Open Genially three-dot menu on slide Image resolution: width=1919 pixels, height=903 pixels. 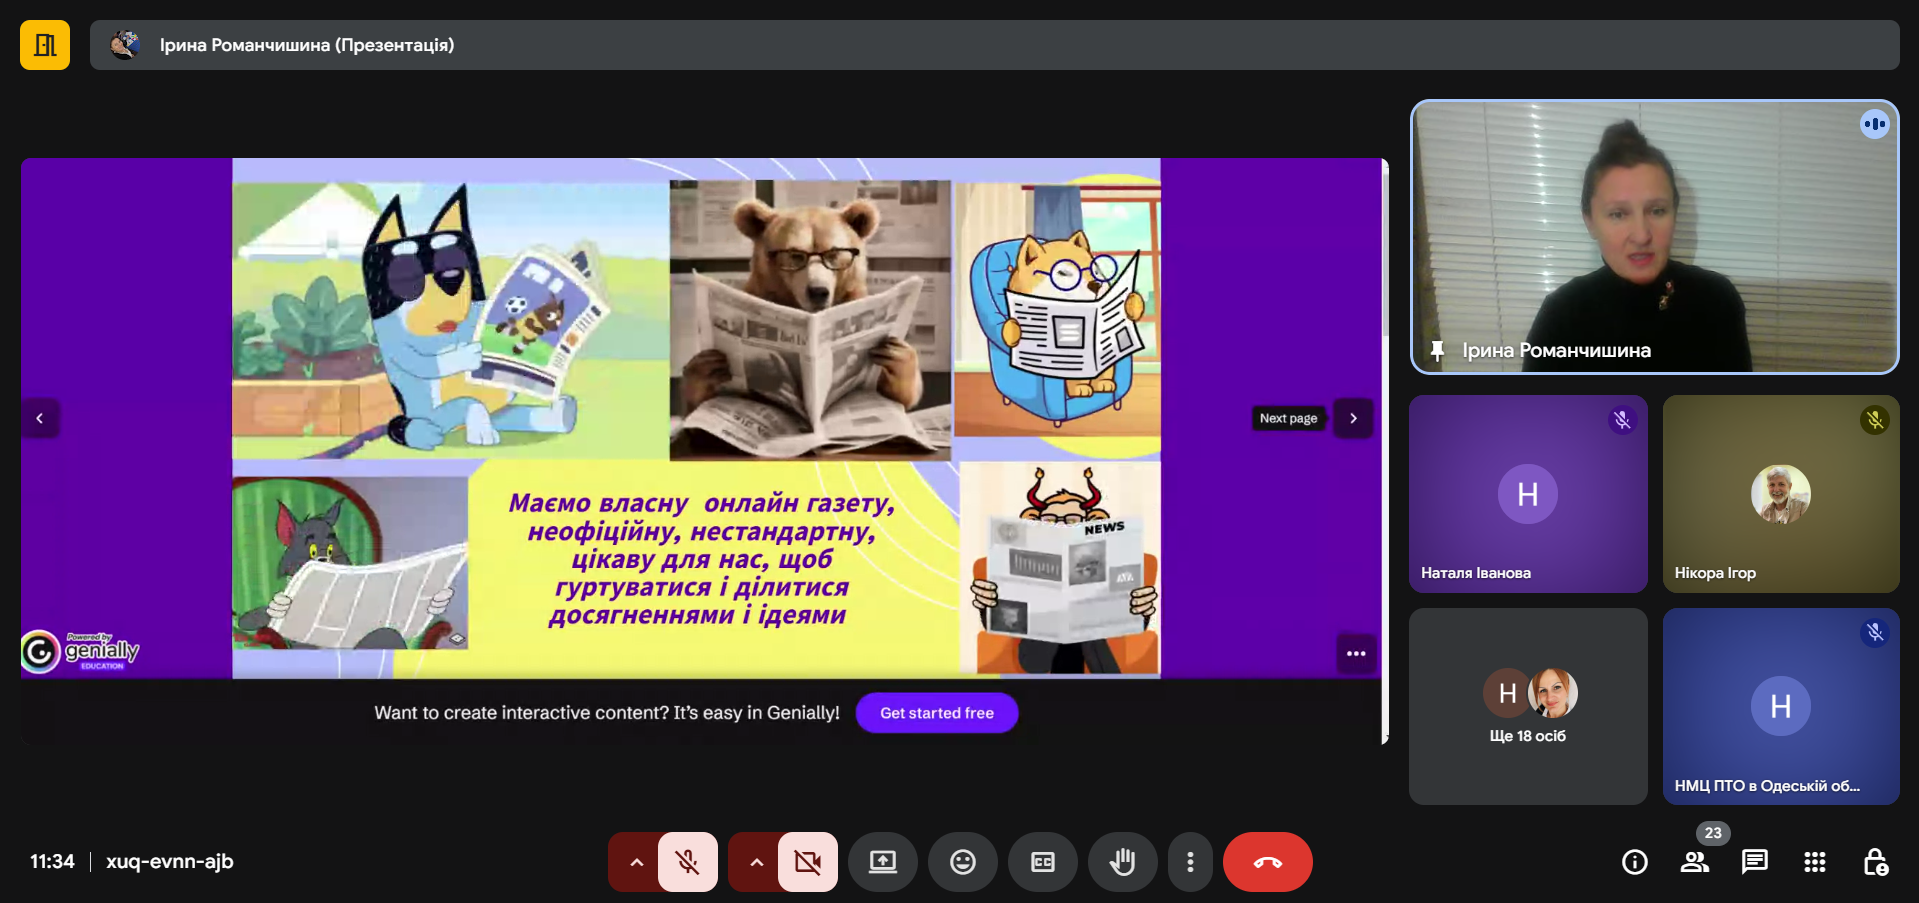tap(1356, 654)
